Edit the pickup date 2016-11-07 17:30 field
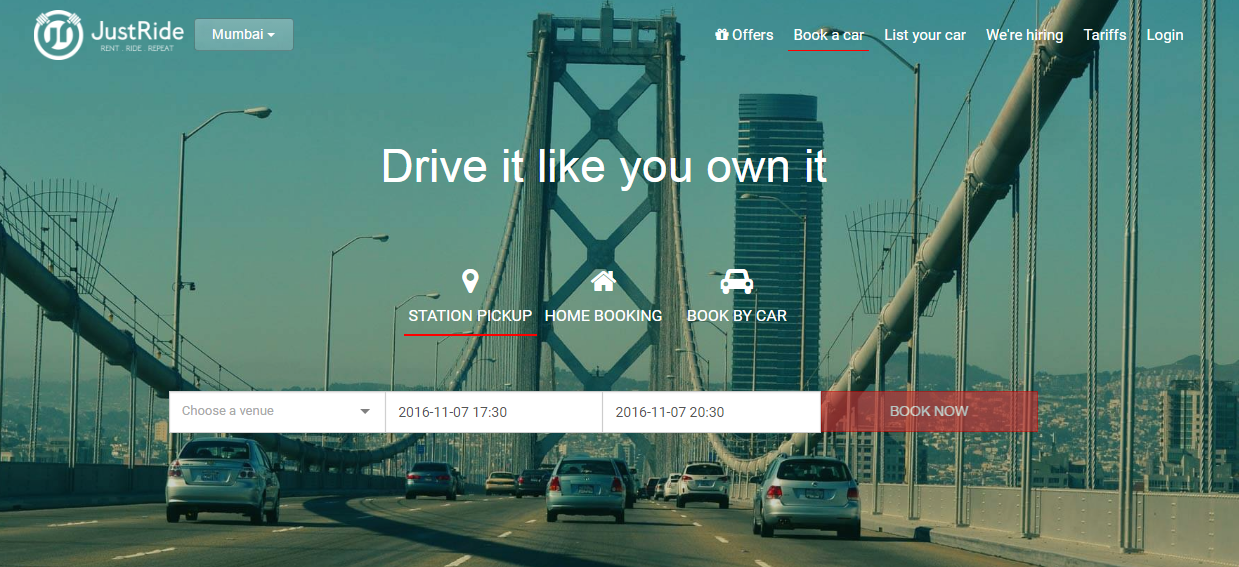Image resolution: width=1239 pixels, height=567 pixels. [x=494, y=411]
